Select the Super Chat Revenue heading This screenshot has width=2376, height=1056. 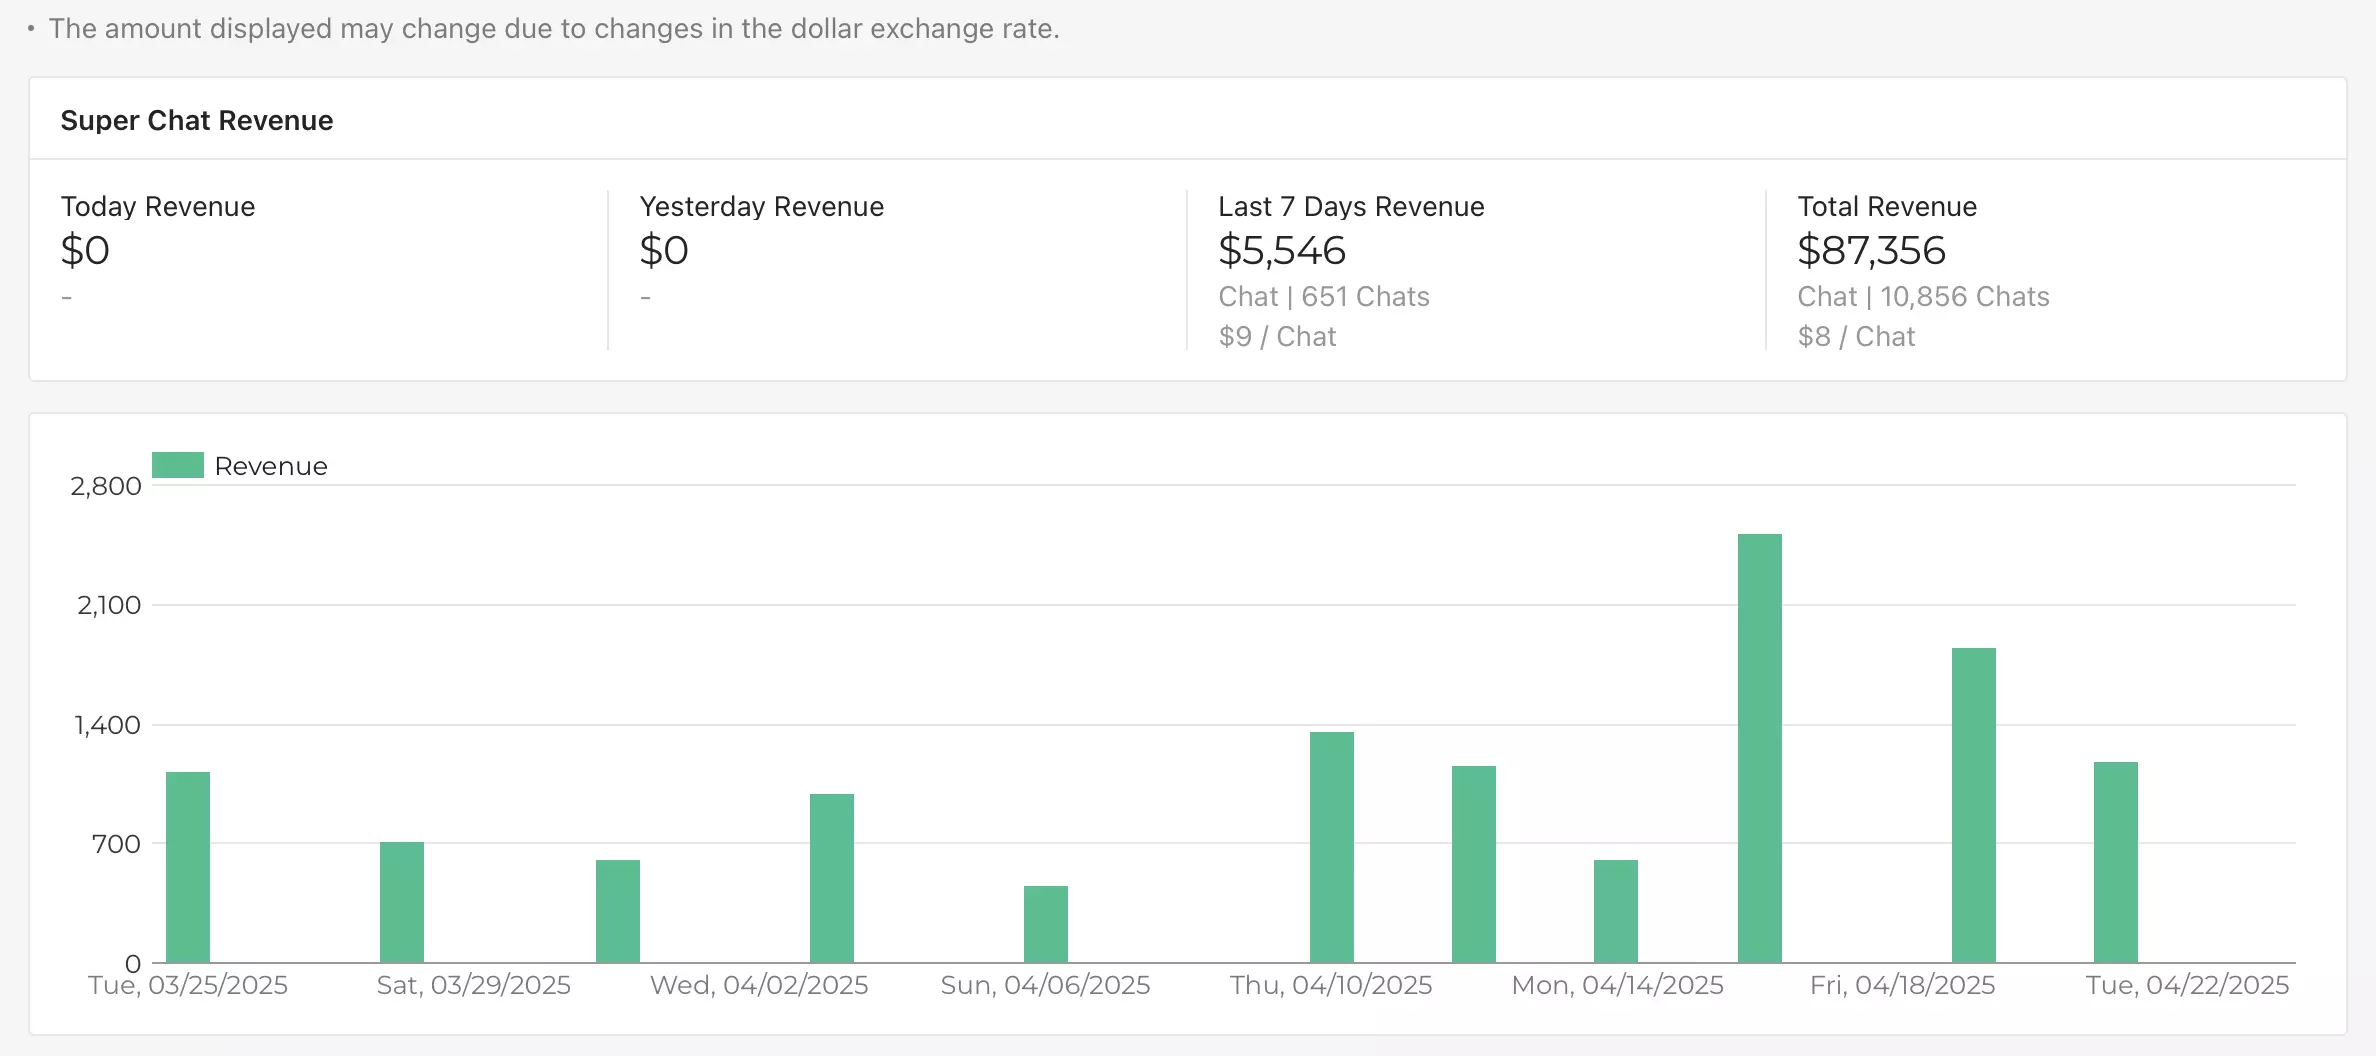(x=197, y=120)
